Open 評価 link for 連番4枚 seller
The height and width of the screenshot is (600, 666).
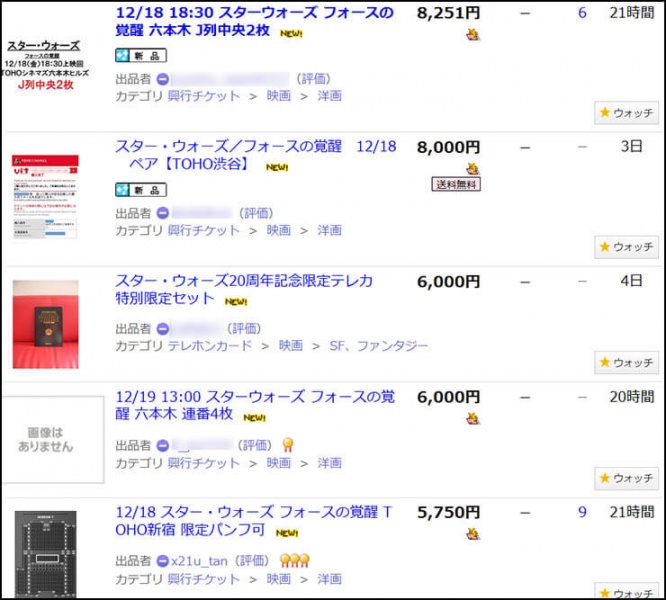coord(255,445)
